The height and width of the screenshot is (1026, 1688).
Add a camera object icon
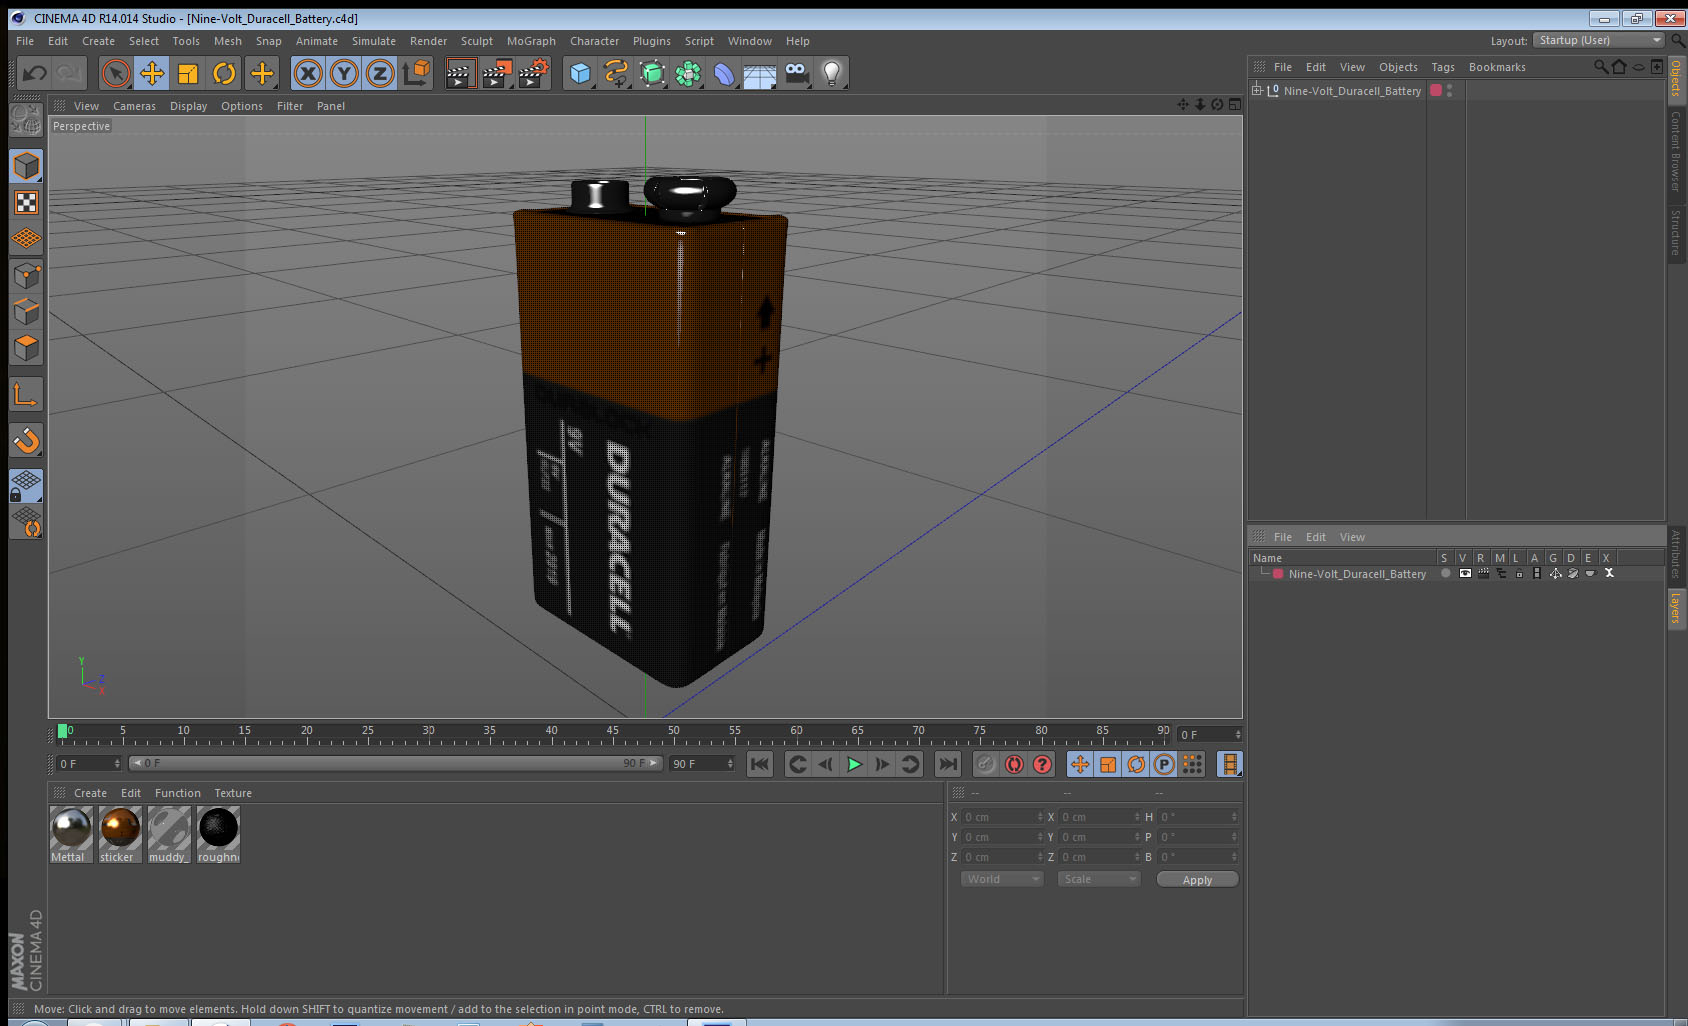coord(796,73)
